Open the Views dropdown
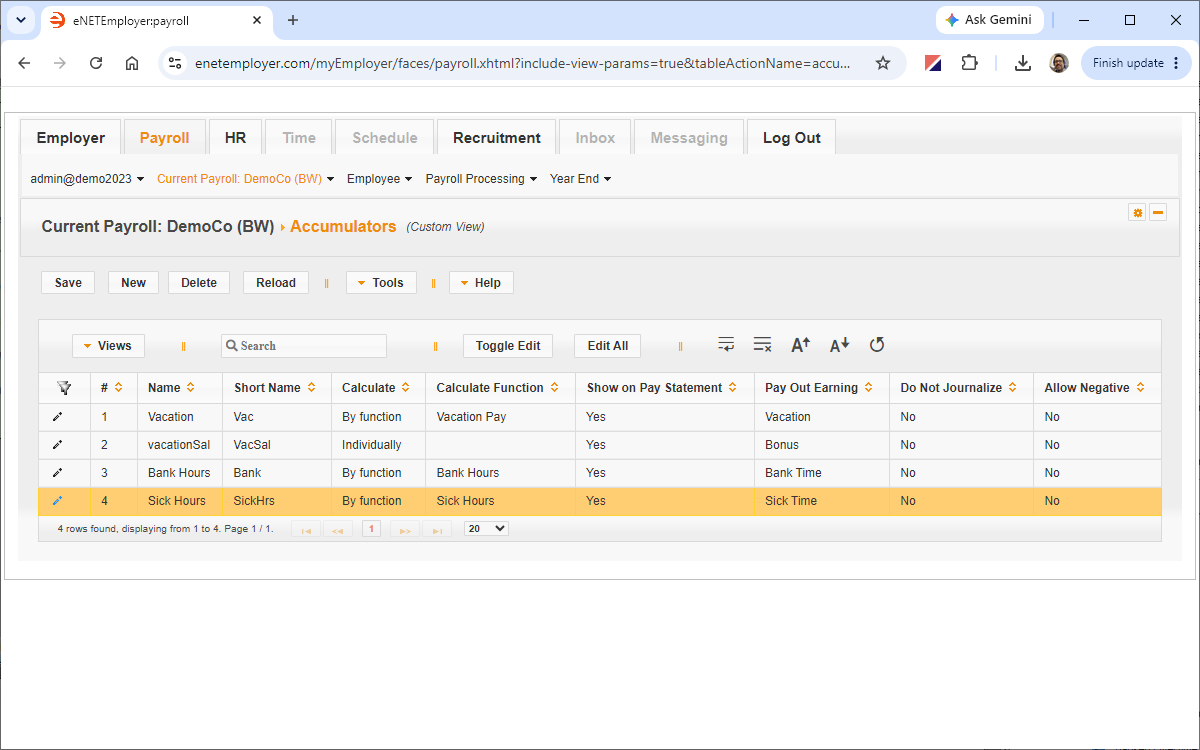 pyautogui.click(x=109, y=346)
